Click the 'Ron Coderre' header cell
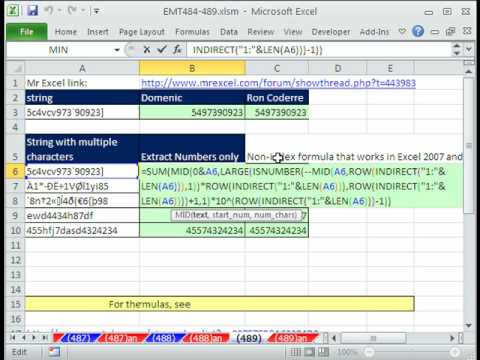 point(277,98)
